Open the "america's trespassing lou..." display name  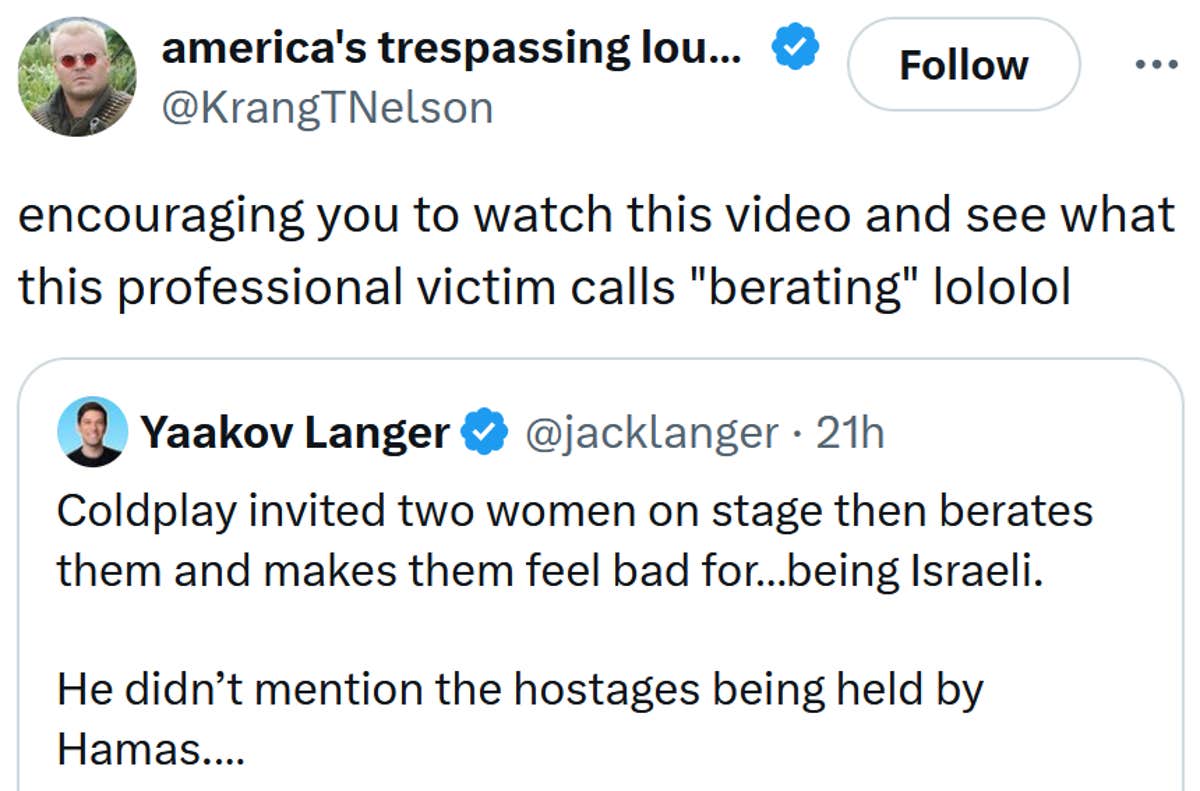click(x=451, y=47)
